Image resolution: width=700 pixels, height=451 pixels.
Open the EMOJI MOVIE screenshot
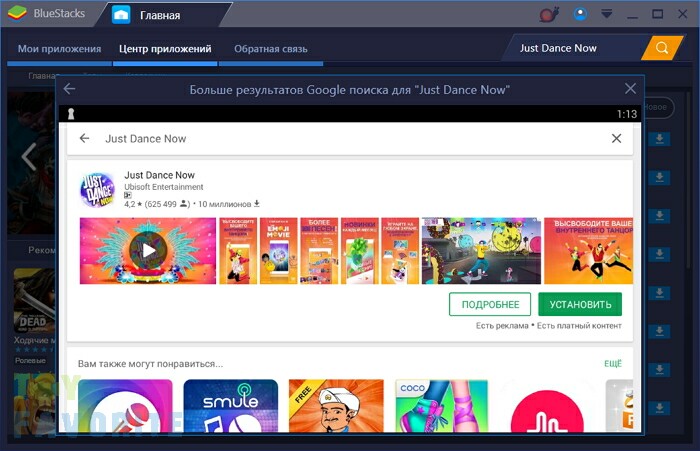(279, 251)
